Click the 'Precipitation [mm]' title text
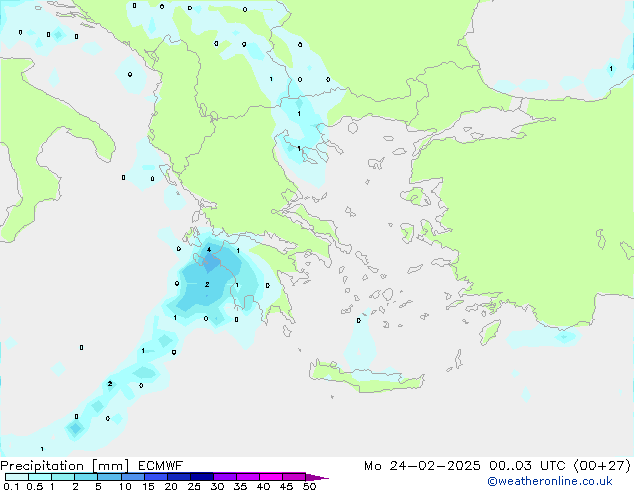The image size is (634, 490). pos(65,466)
